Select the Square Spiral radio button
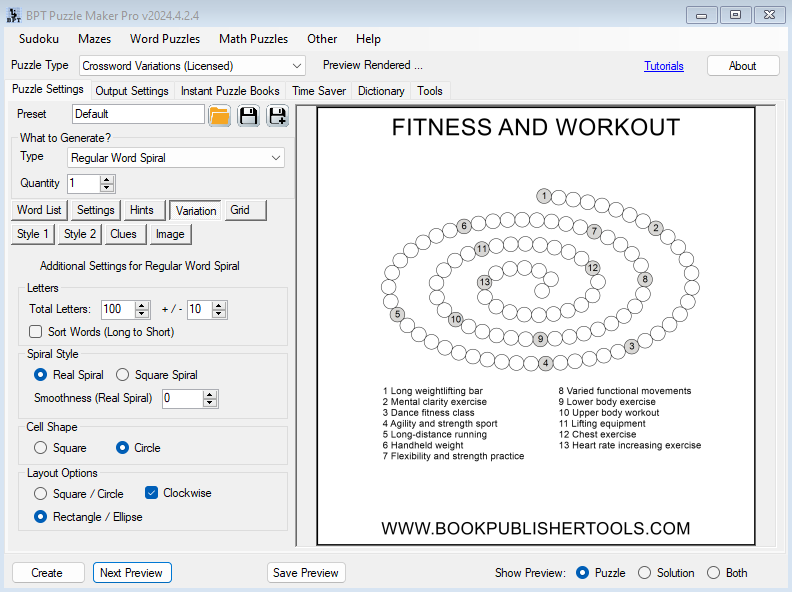The width and height of the screenshot is (792, 592). tap(123, 375)
